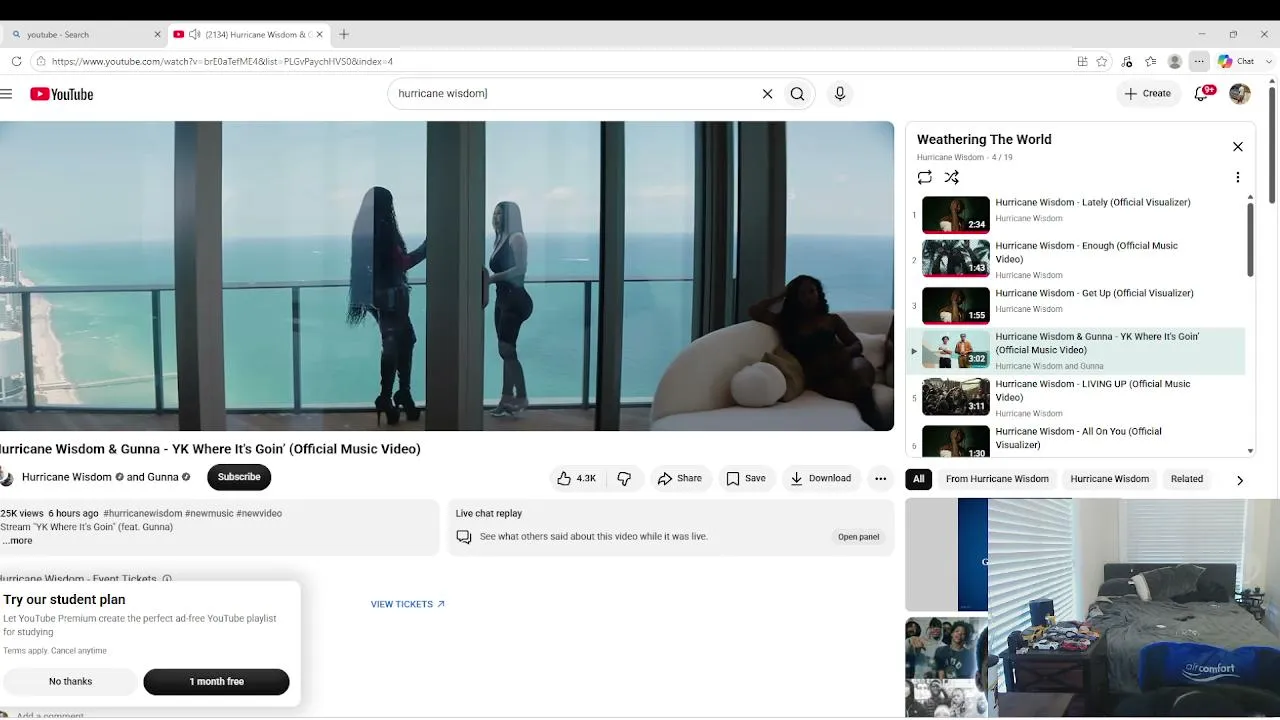Click the playlist panel scrollbar

coord(1250,239)
